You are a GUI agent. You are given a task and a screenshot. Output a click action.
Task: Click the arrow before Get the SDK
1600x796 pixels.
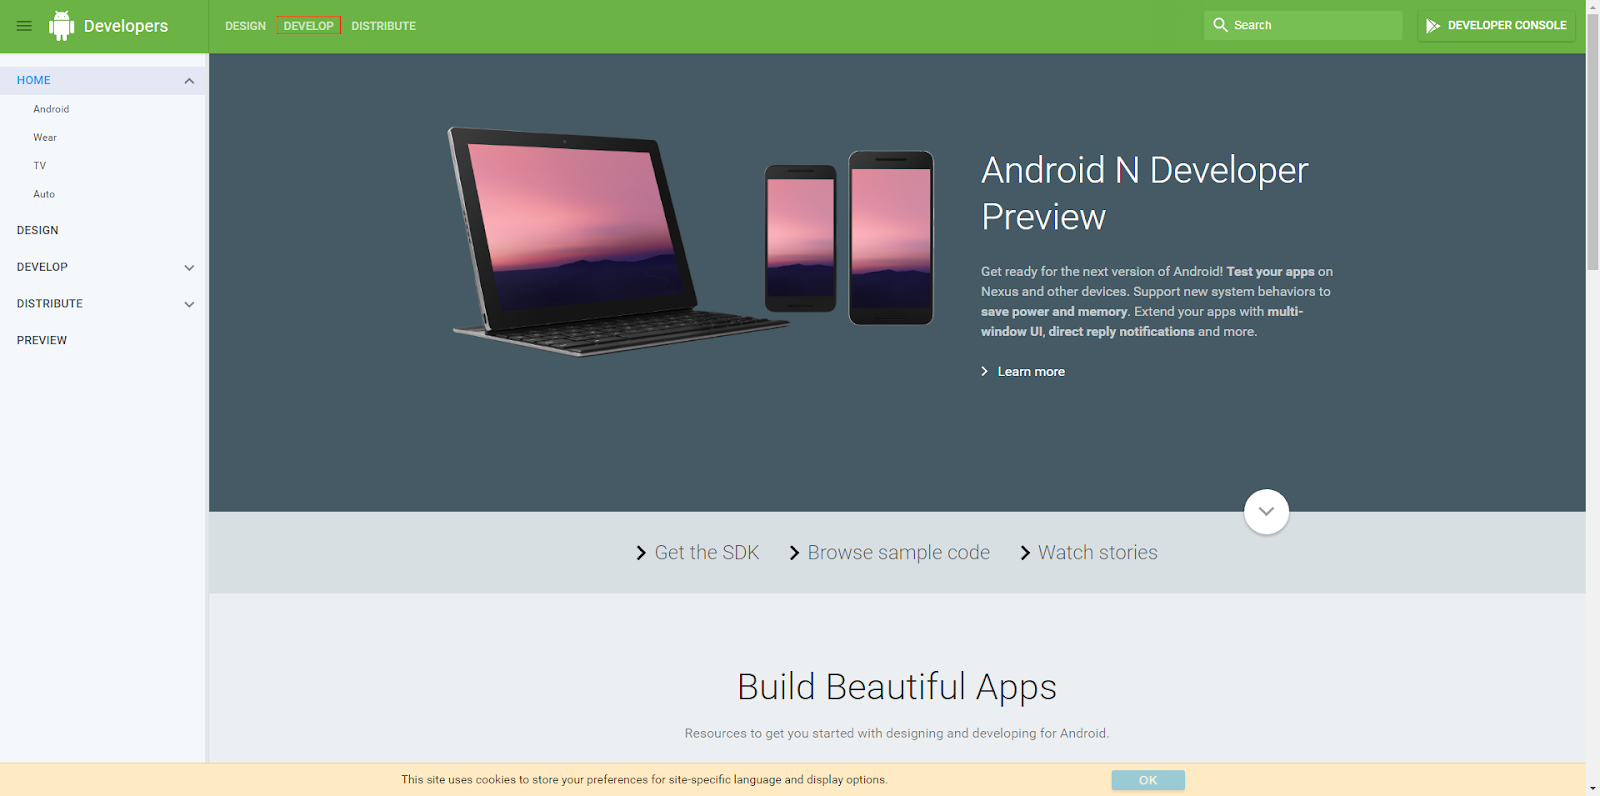point(641,553)
